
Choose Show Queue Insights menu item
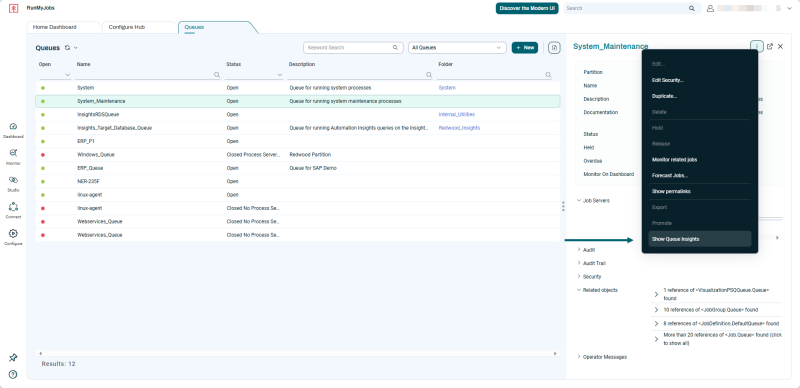point(699,239)
